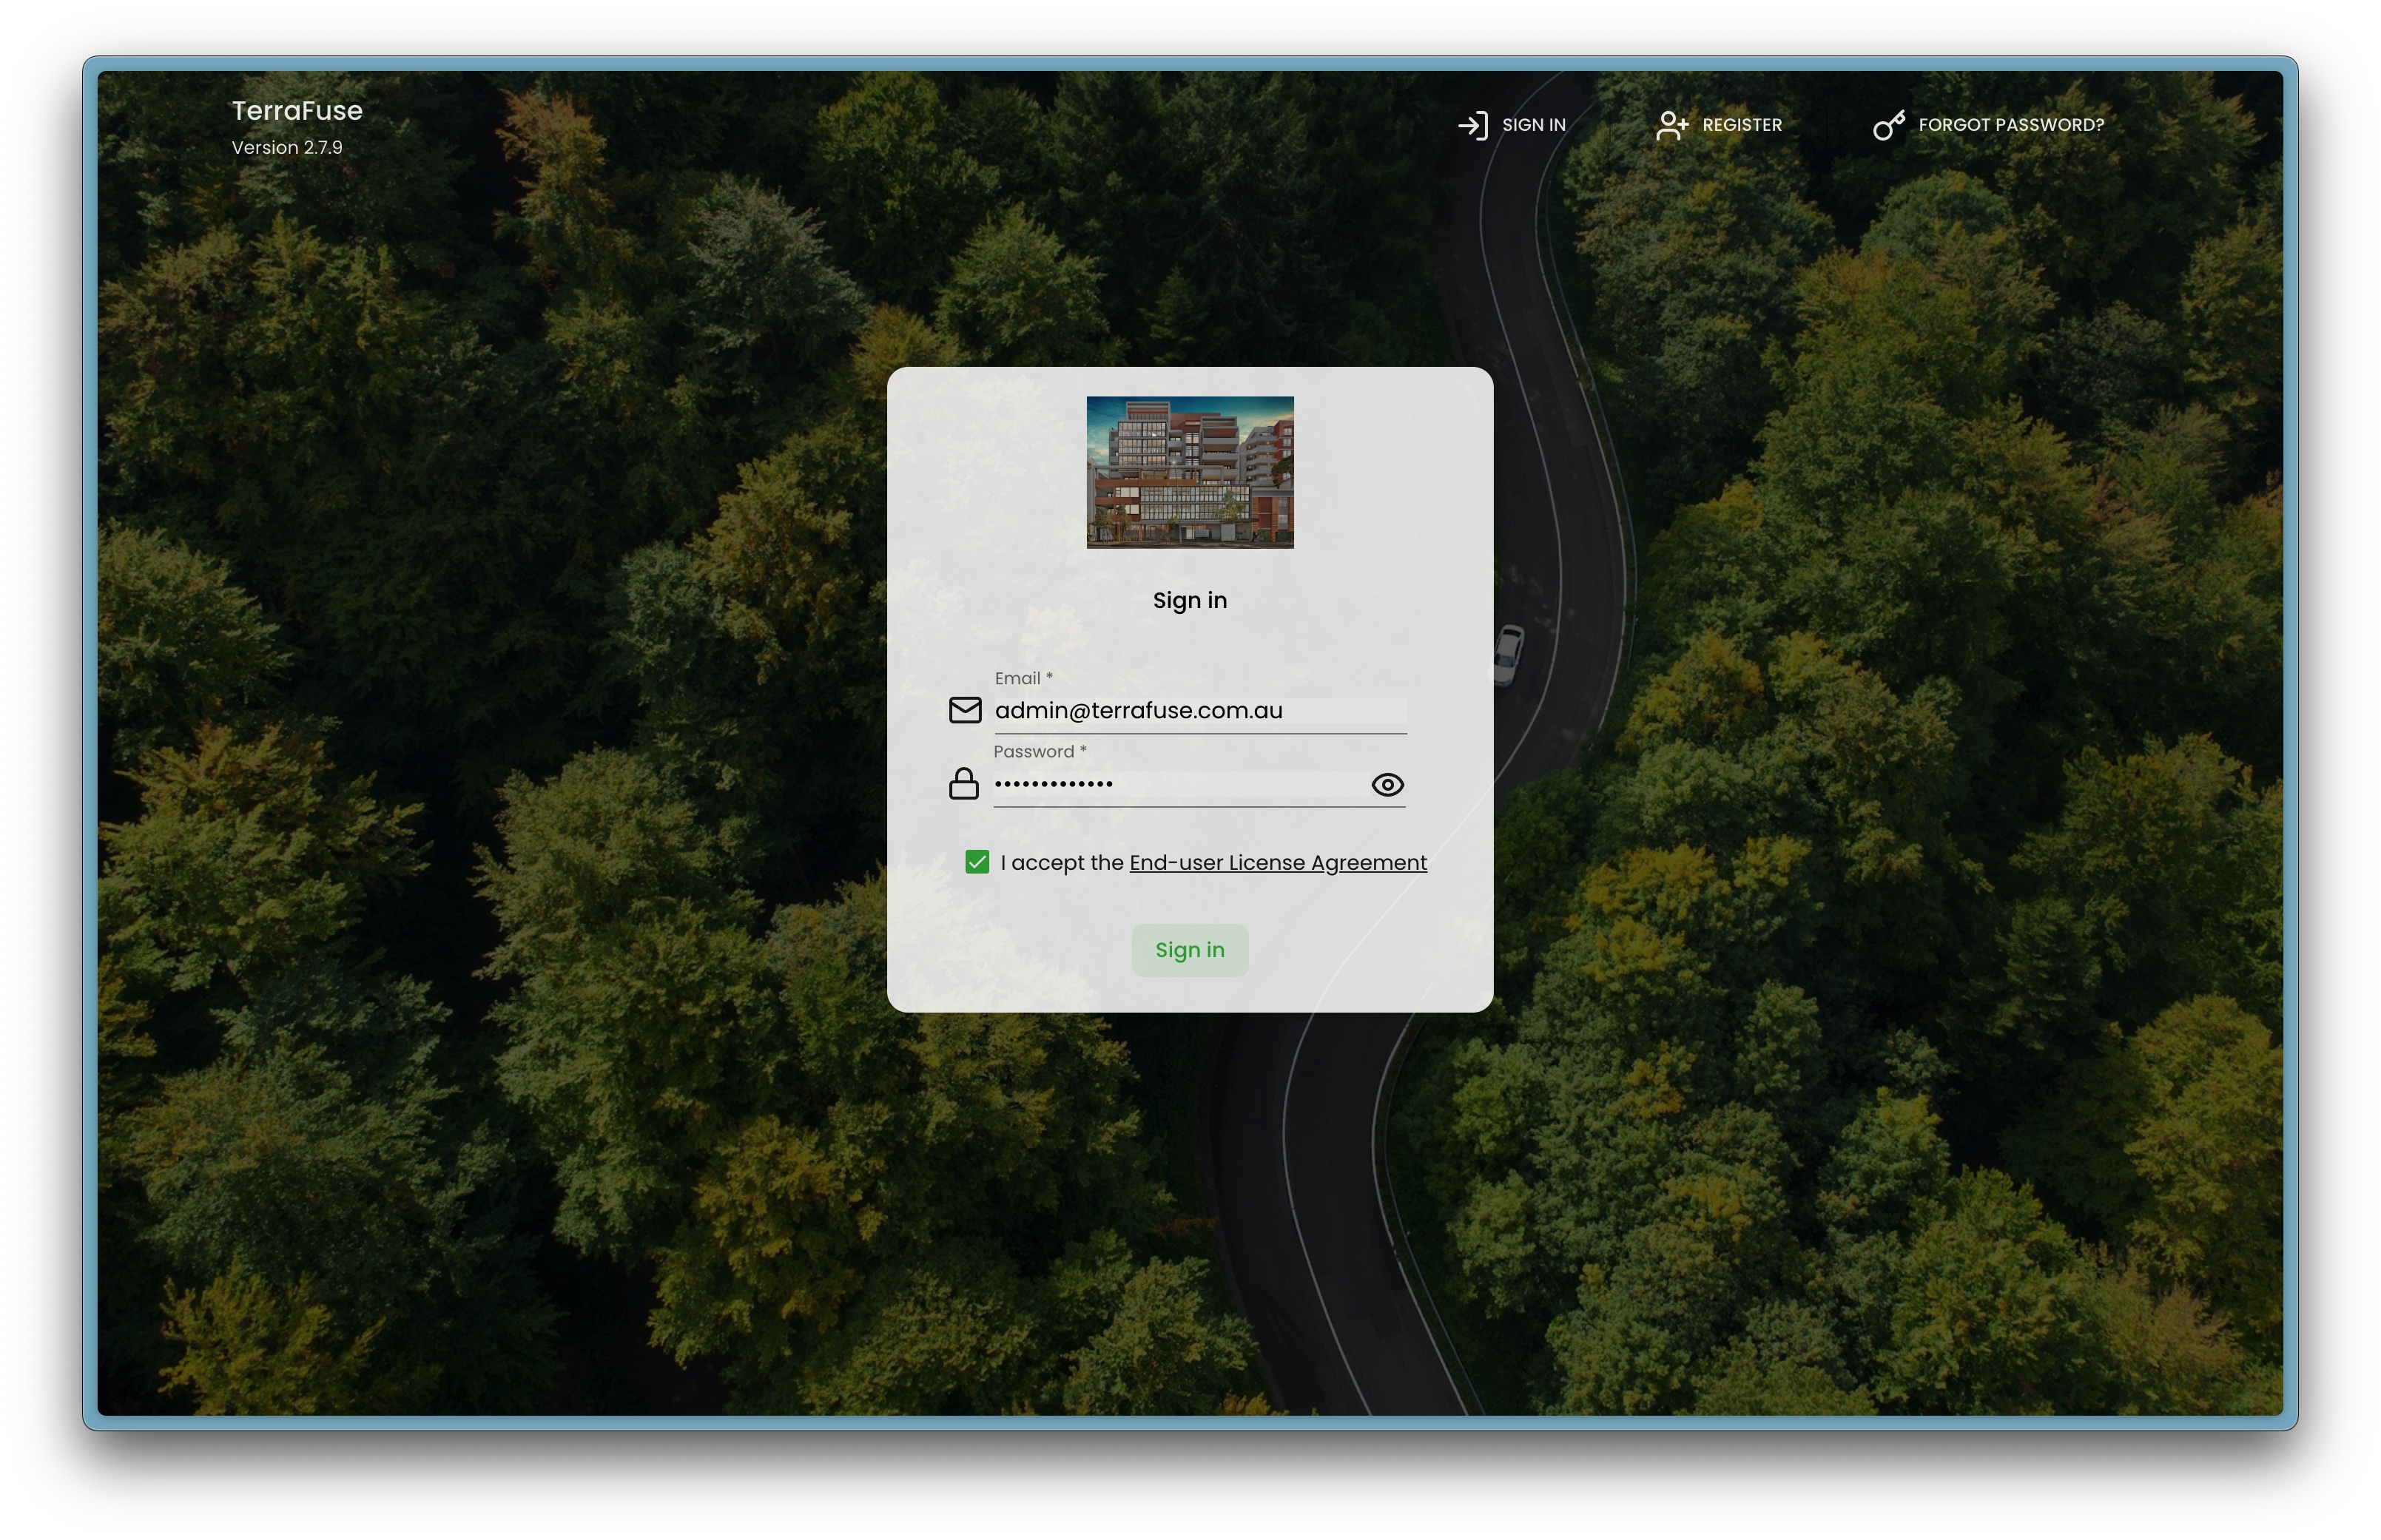Click the Version 2.7.9 label
This screenshot has width=2381, height=1540.
(x=286, y=147)
